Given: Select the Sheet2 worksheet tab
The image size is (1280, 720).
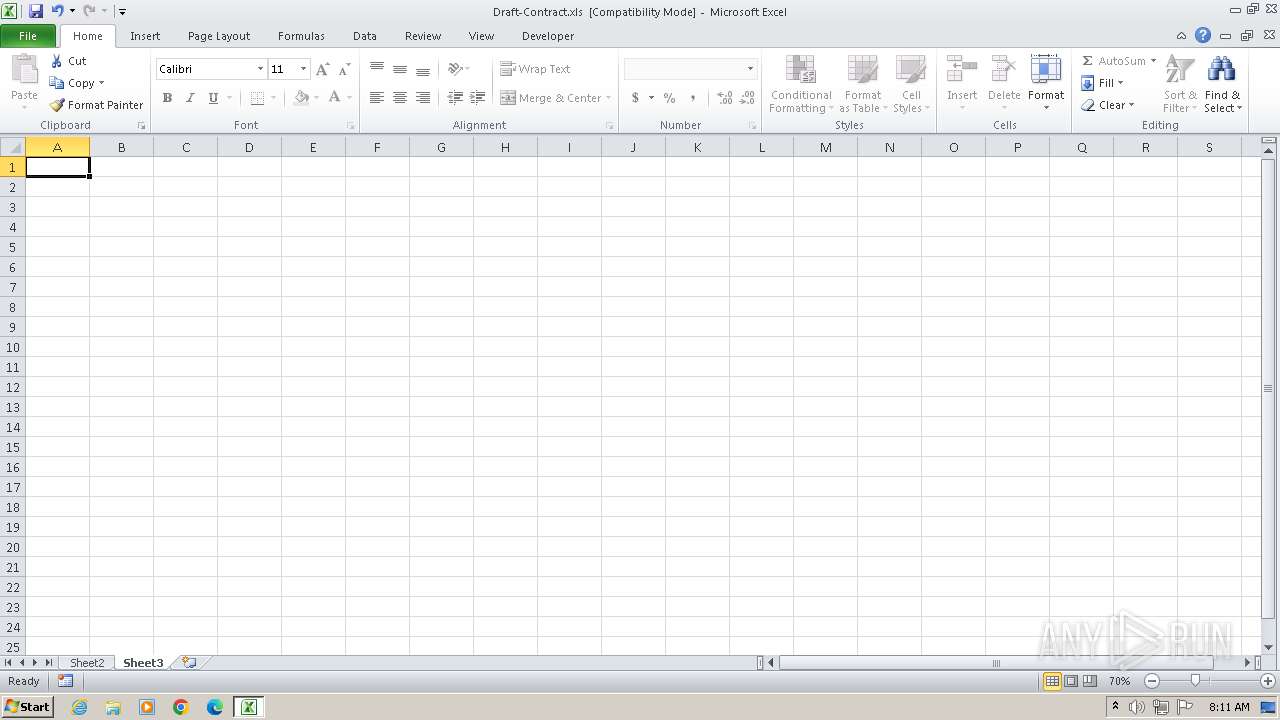Looking at the screenshot, I should (87, 663).
